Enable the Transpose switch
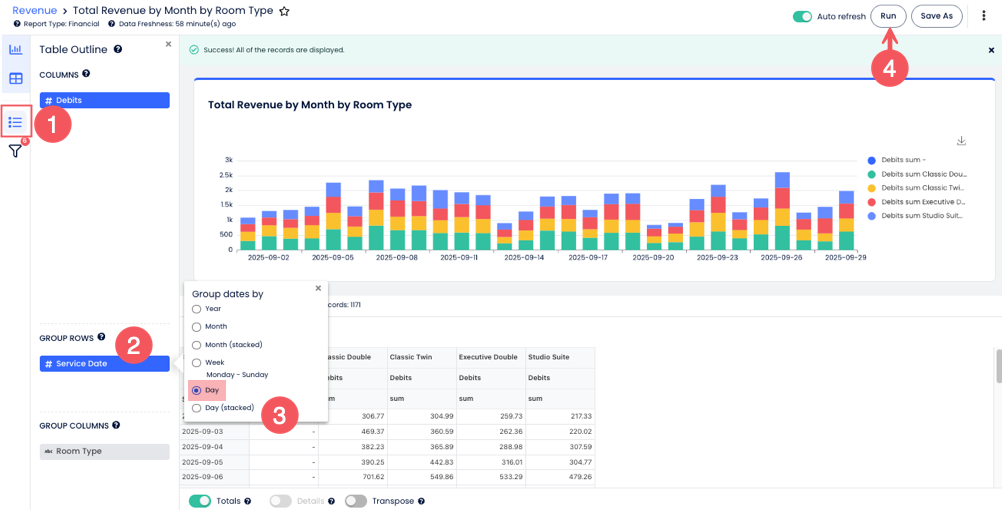Viewport: 1002px width, 510px height. pyautogui.click(x=356, y=501)
